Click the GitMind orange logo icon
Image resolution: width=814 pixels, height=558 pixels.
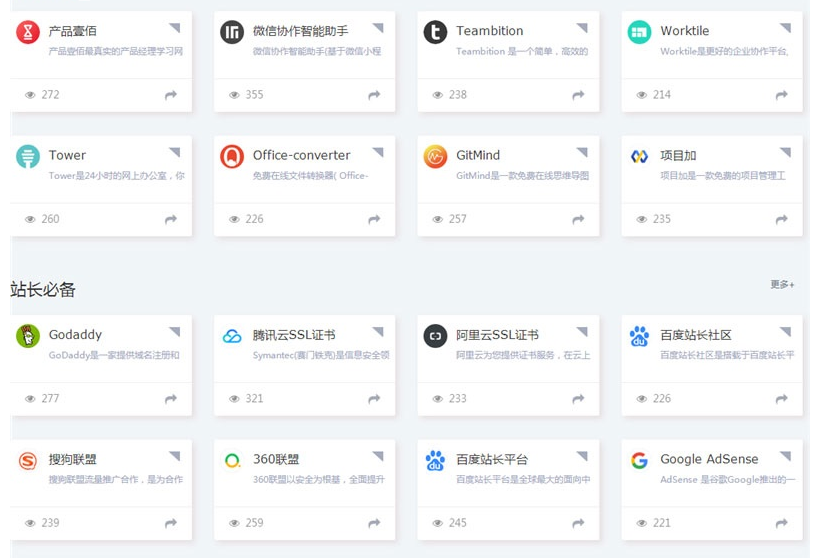[436, 156]
